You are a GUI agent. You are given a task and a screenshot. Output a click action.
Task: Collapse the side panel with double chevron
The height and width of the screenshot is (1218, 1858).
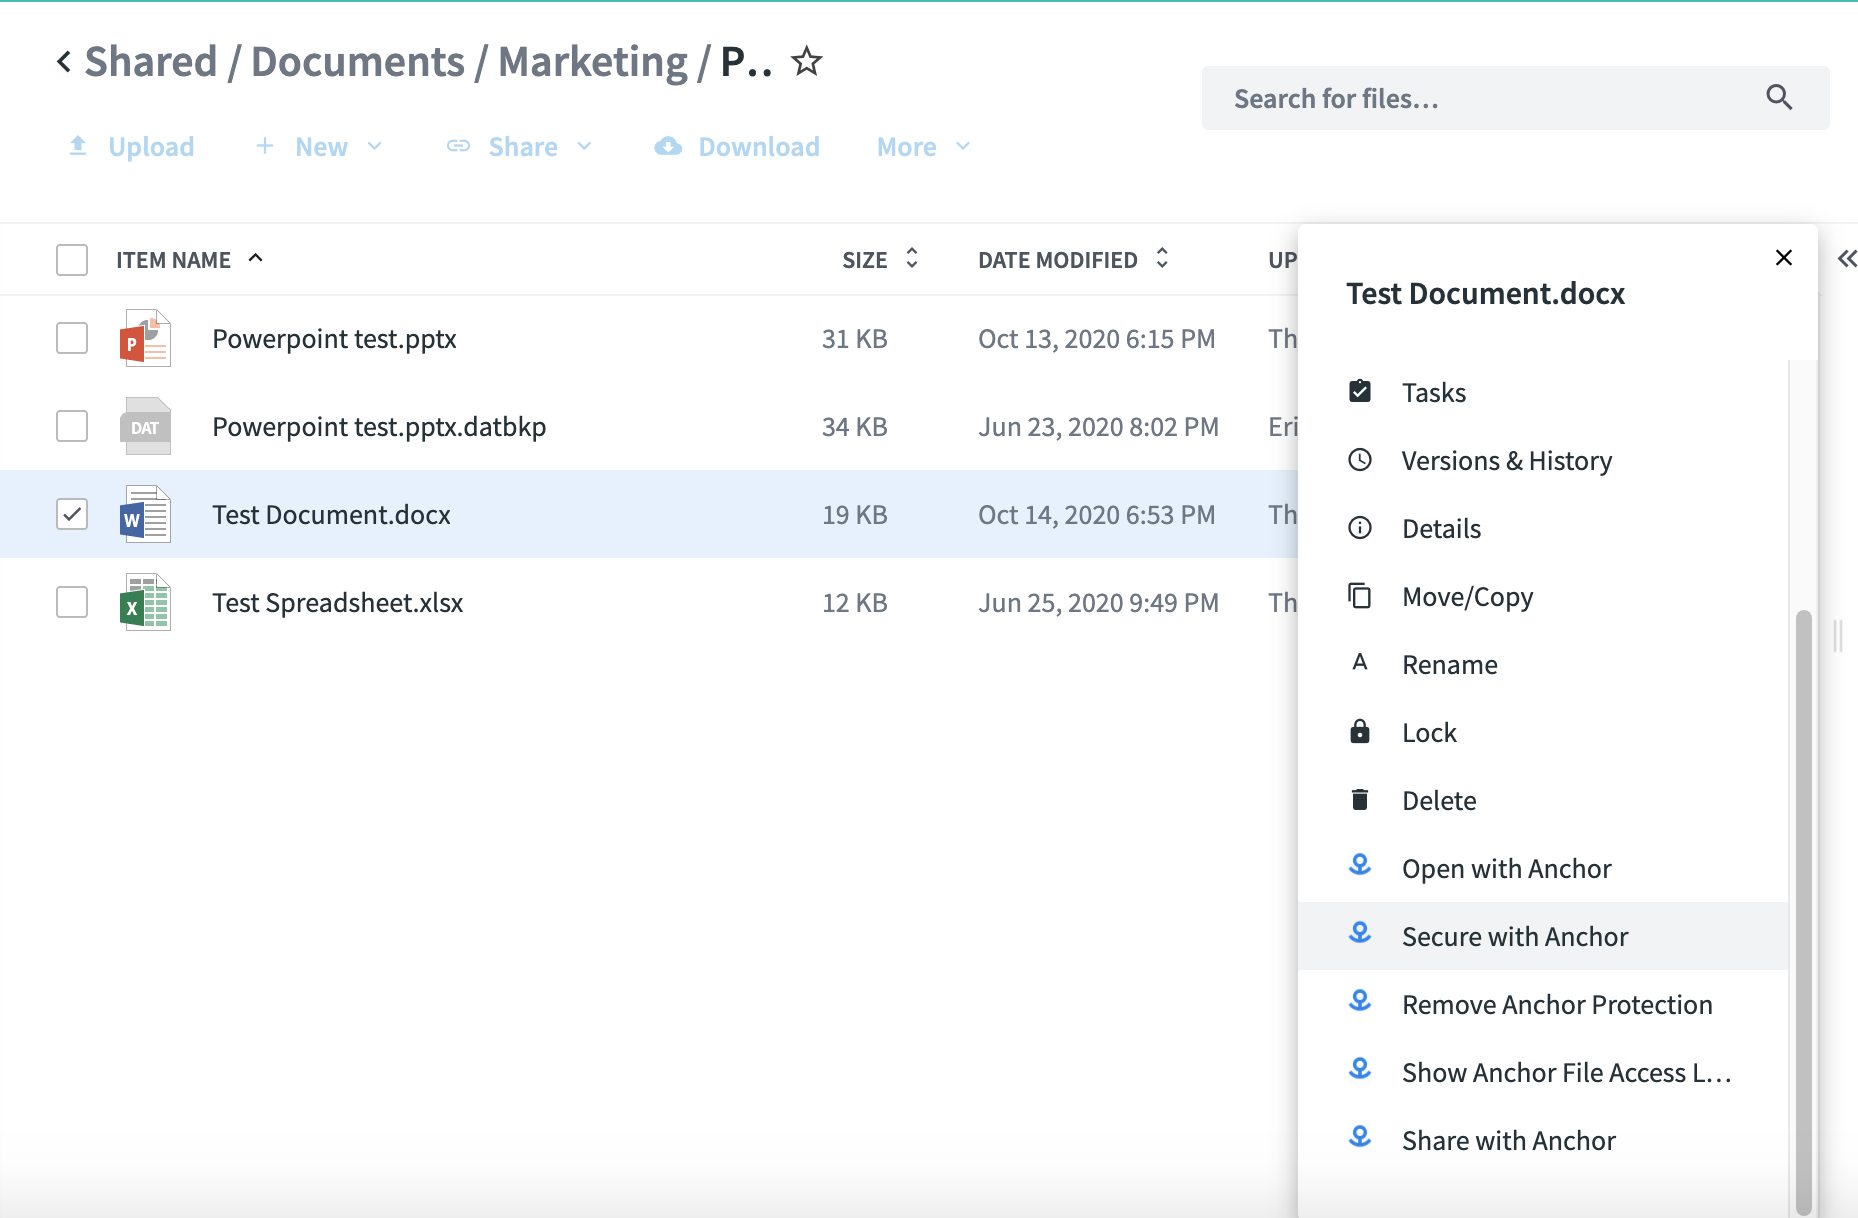point(1846,259)
